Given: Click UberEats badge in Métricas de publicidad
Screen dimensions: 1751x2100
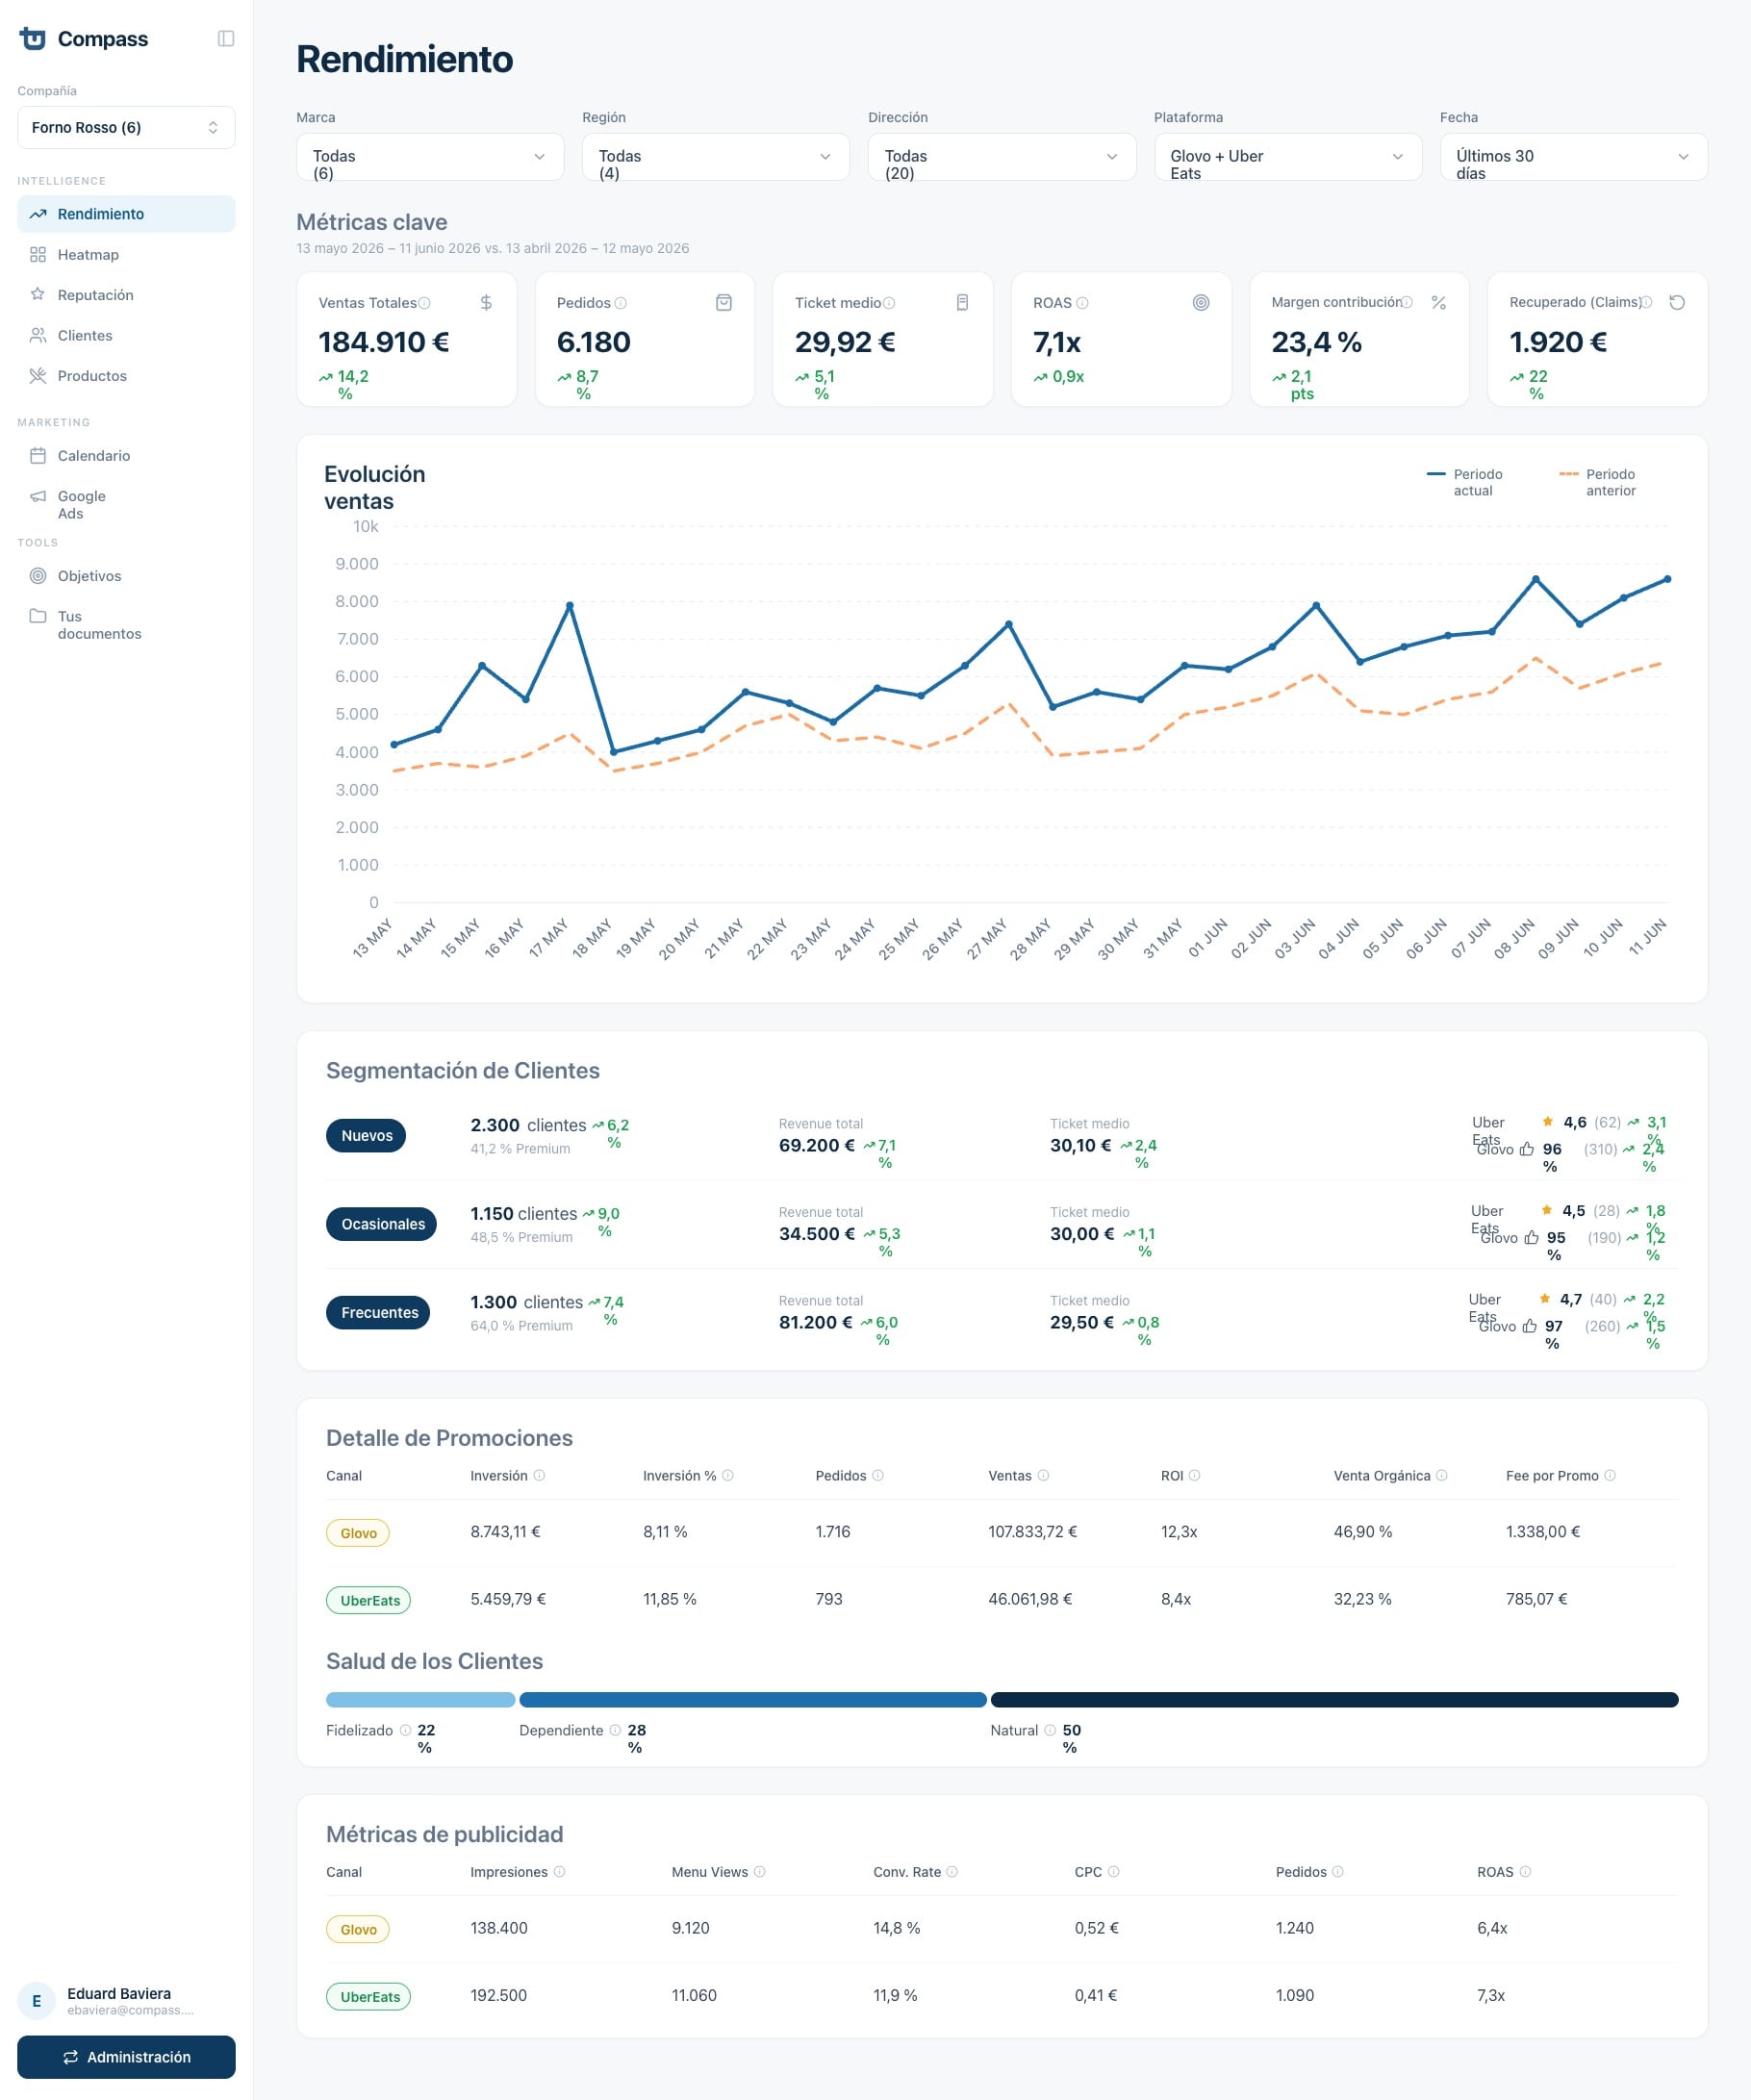Looking at the screenshot, I should tap(368, 1997).
